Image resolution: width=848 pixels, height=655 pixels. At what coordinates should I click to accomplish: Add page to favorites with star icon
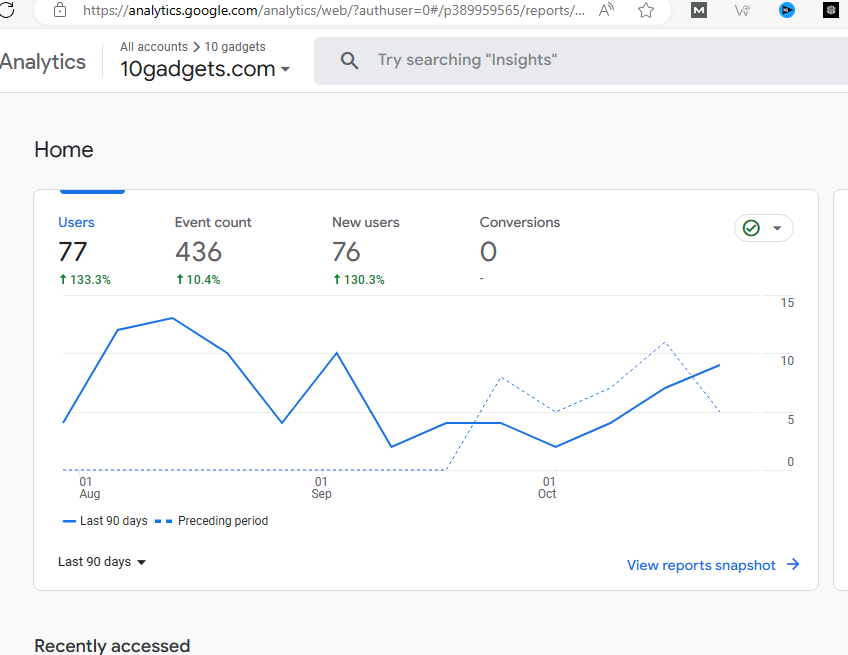(x=646, y=10)
